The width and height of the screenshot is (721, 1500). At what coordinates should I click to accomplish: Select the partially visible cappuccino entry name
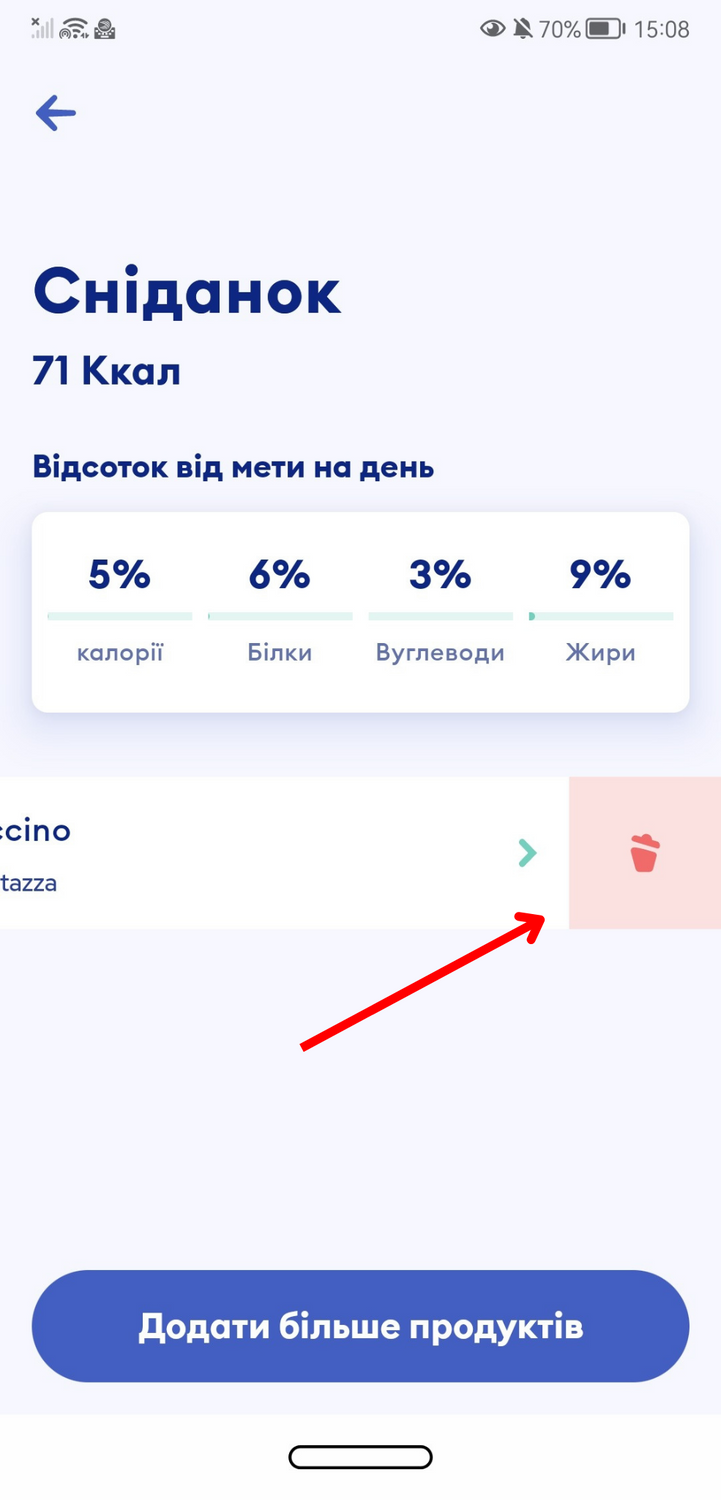pyautogui.click(x=35, y=830)
